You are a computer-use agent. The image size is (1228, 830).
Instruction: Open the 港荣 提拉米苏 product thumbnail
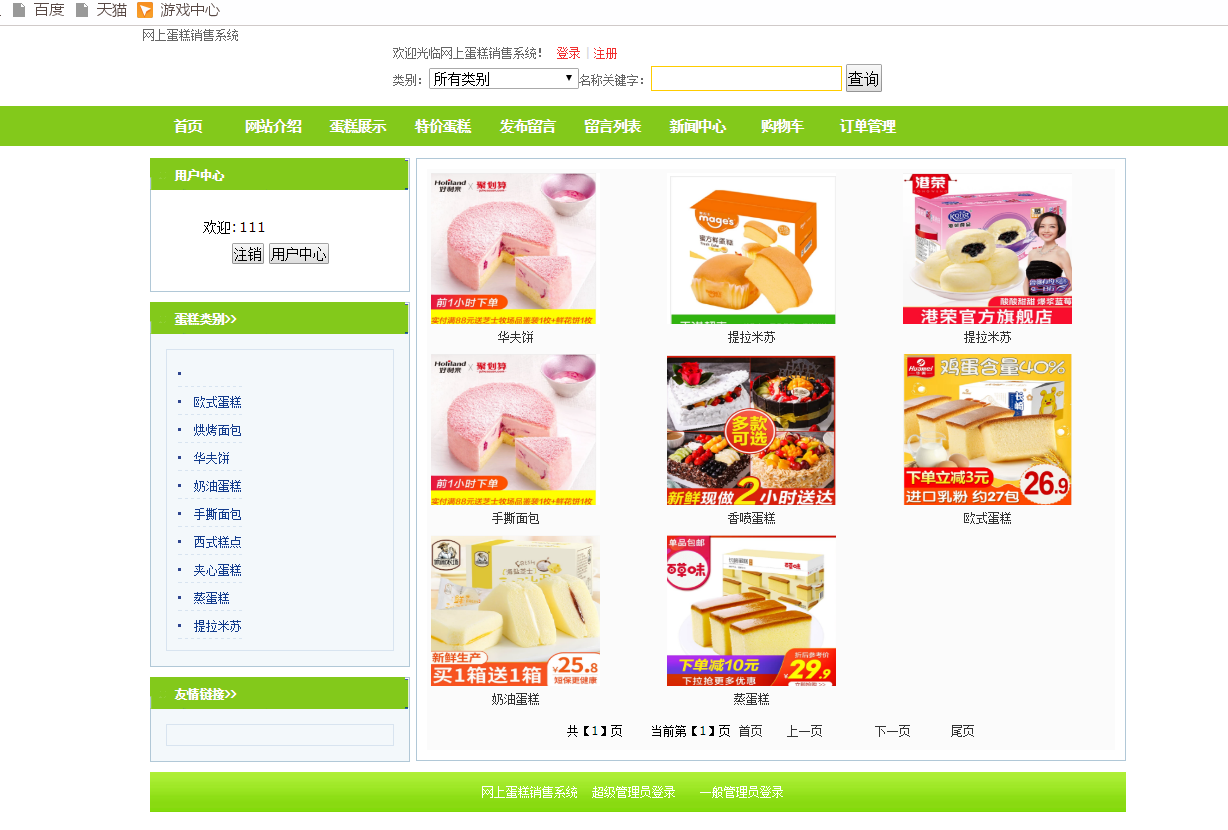(987, 249)
